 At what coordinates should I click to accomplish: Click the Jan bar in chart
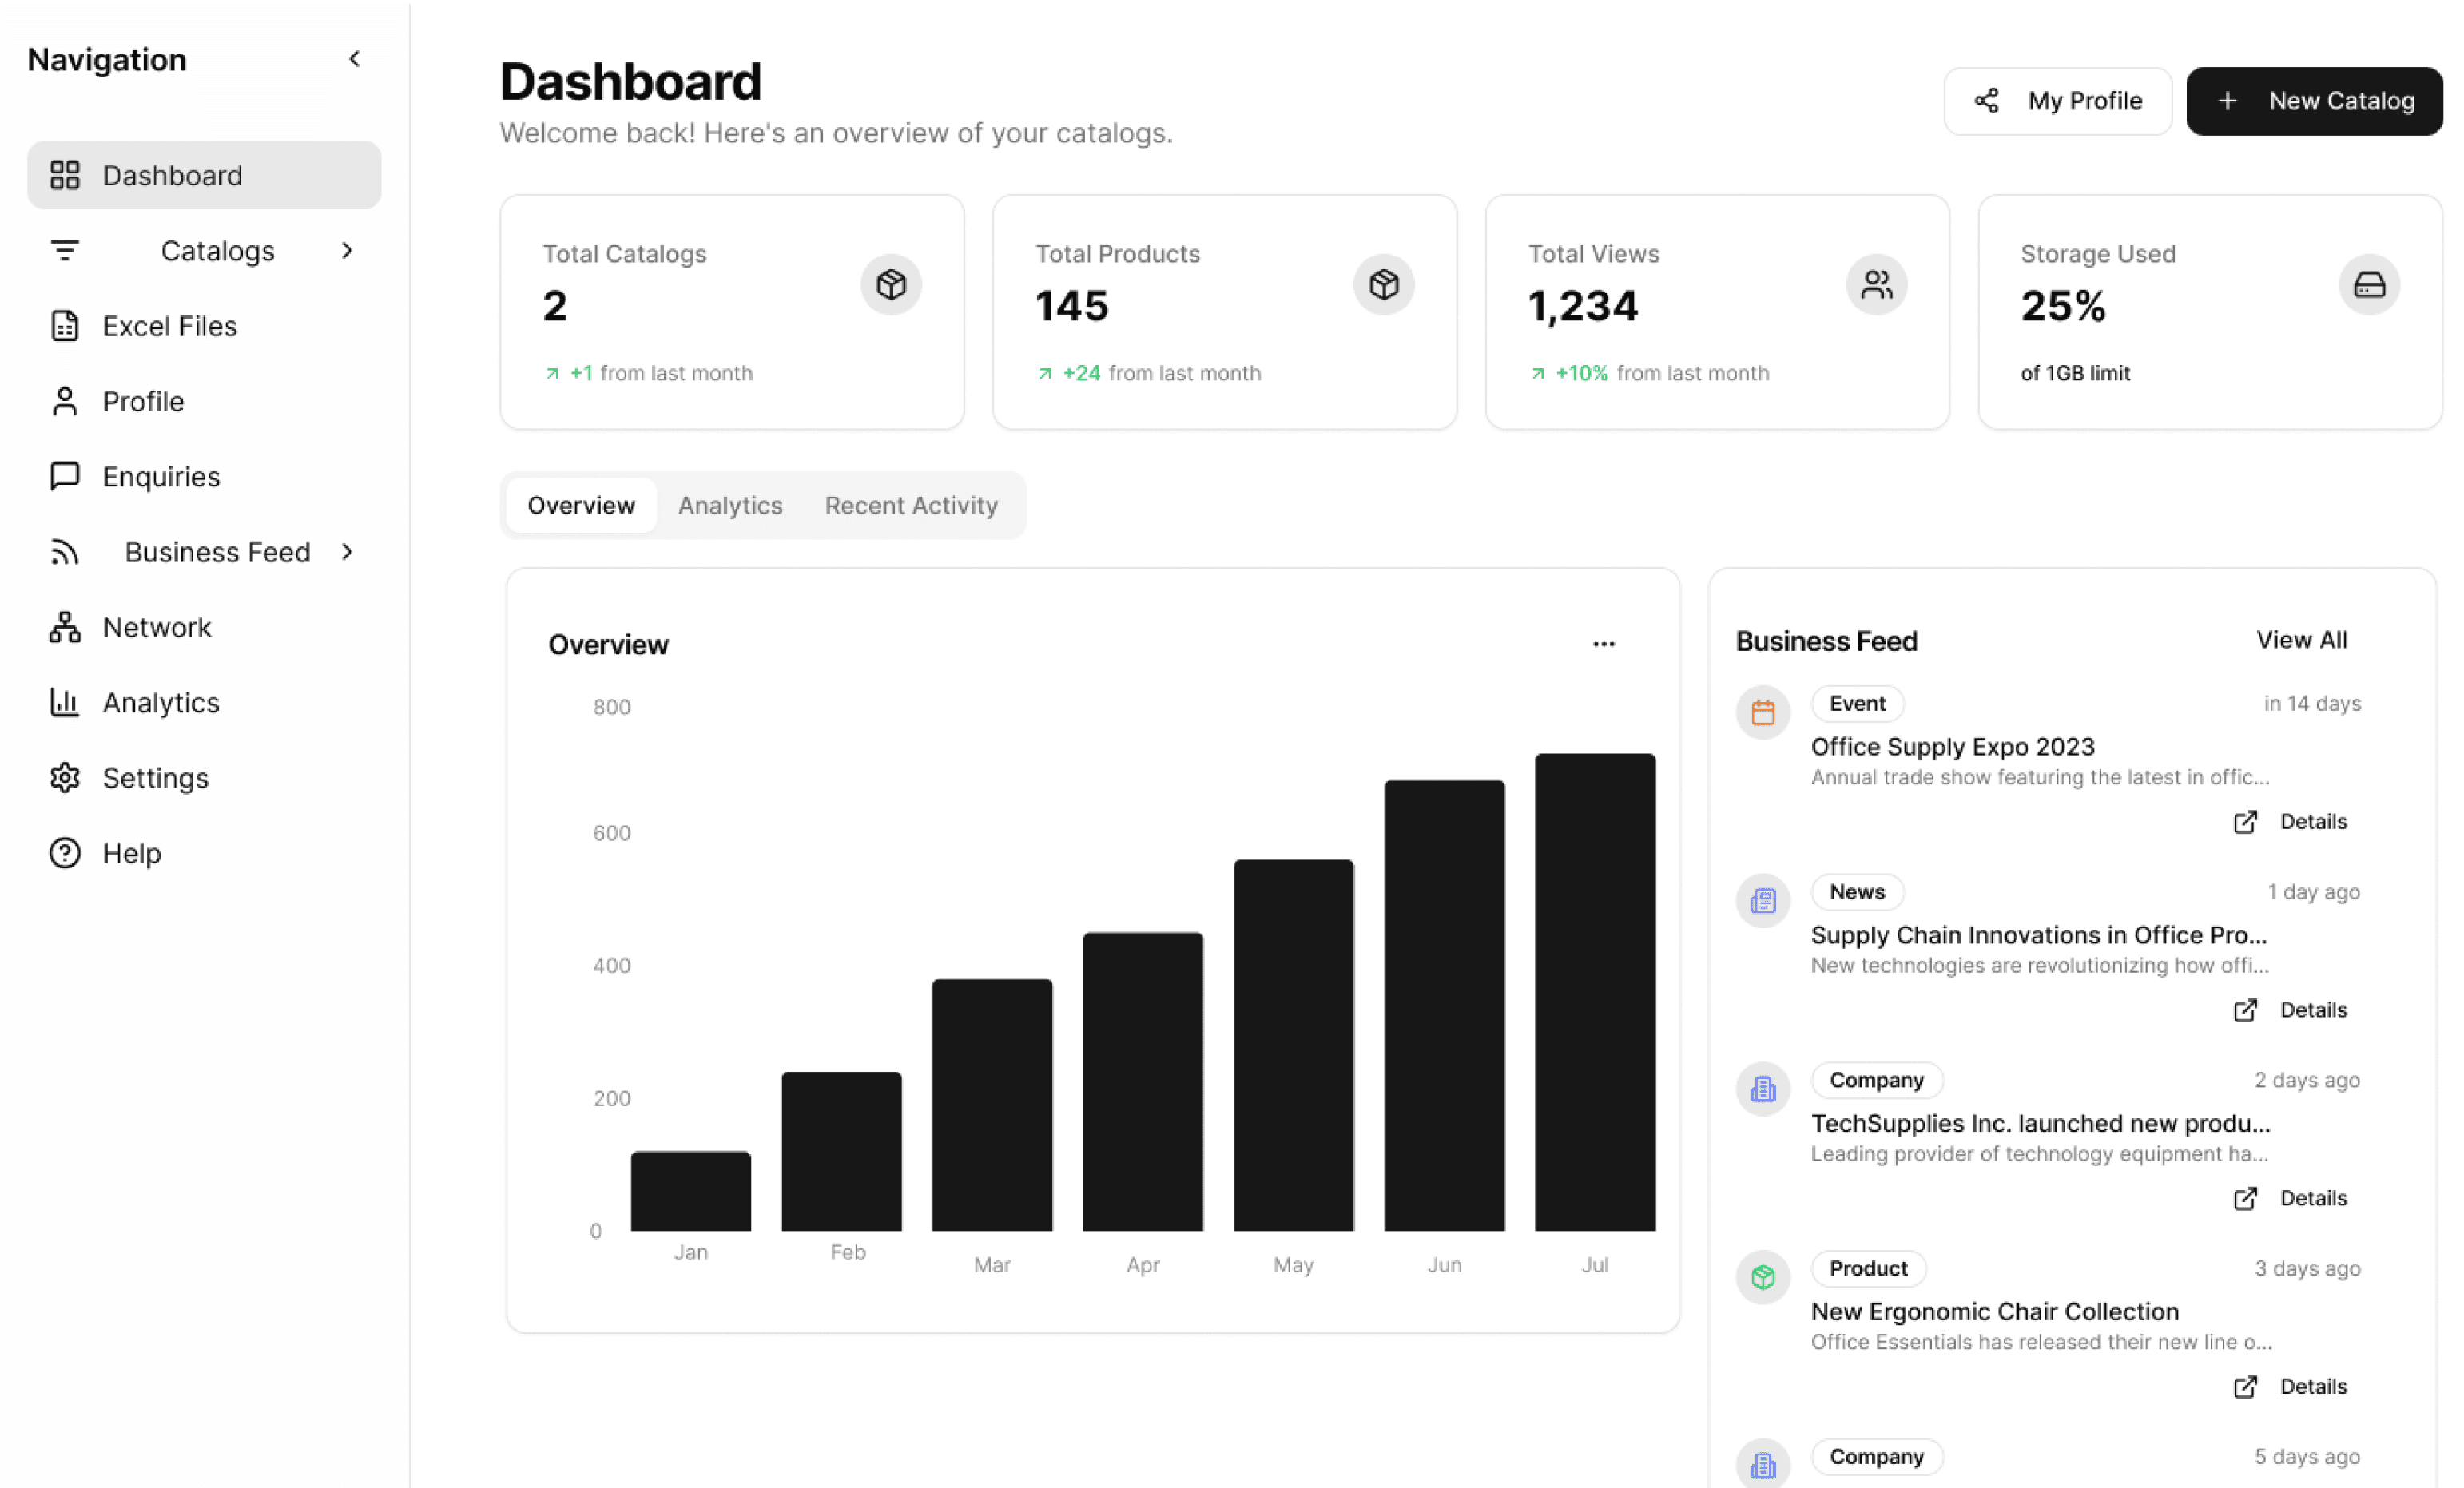690,1191
